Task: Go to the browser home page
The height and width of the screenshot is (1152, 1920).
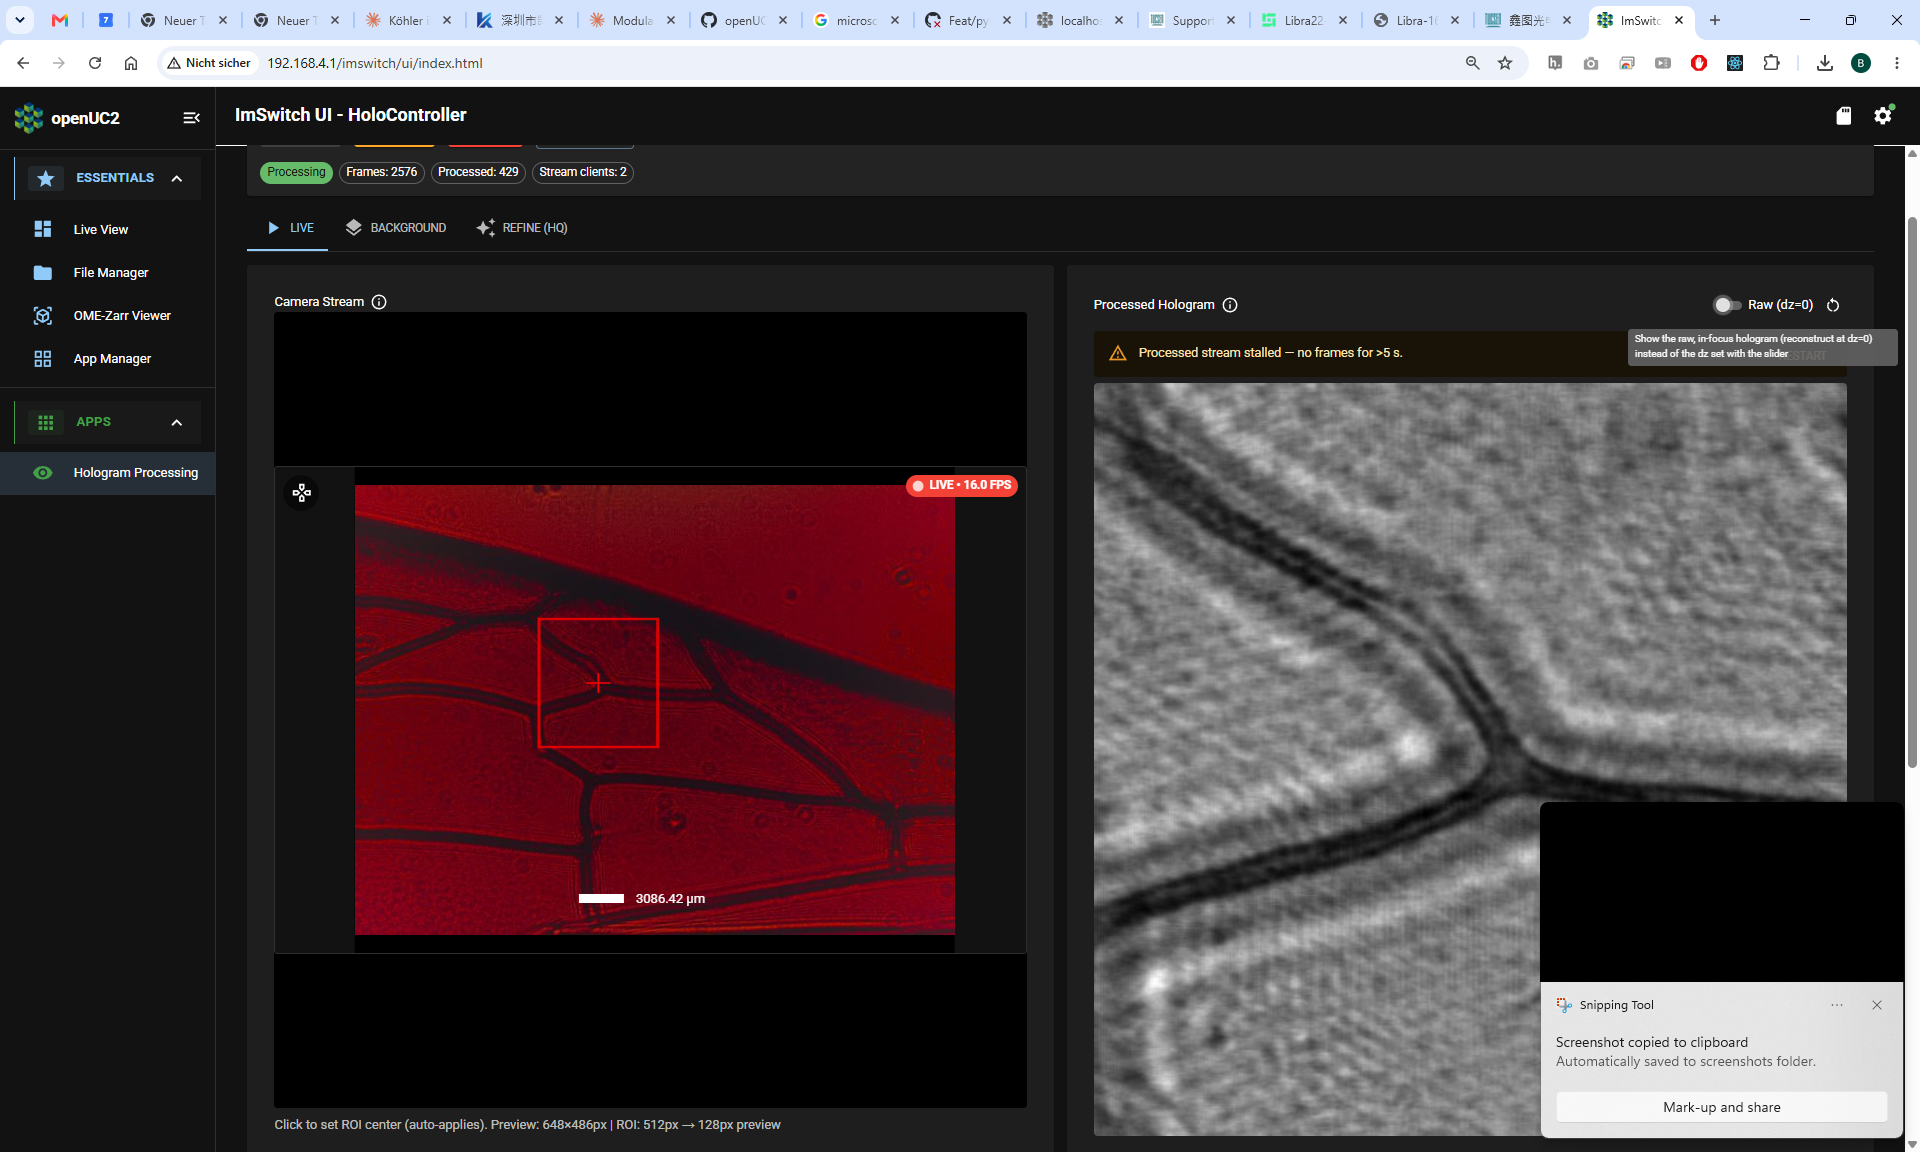Action: coord(131,63)
